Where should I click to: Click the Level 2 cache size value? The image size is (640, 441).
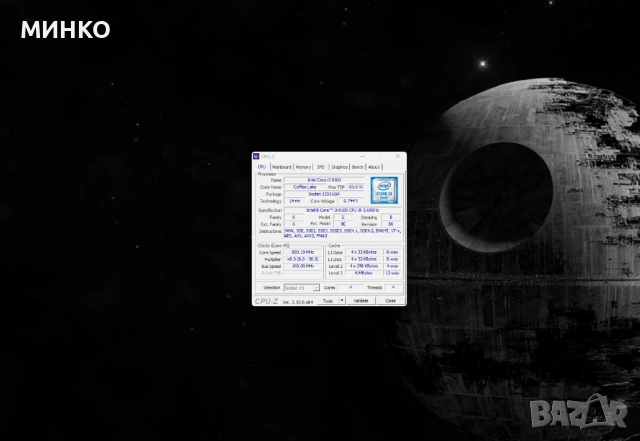(364, 266)
